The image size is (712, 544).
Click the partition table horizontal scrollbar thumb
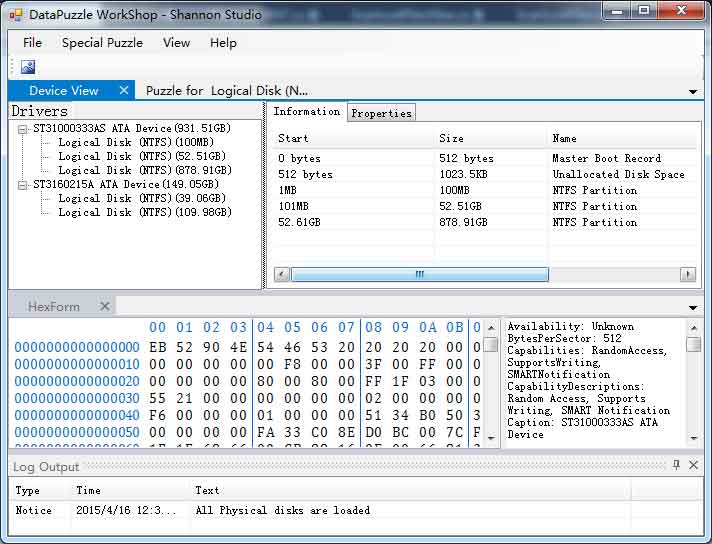point(419,274)
